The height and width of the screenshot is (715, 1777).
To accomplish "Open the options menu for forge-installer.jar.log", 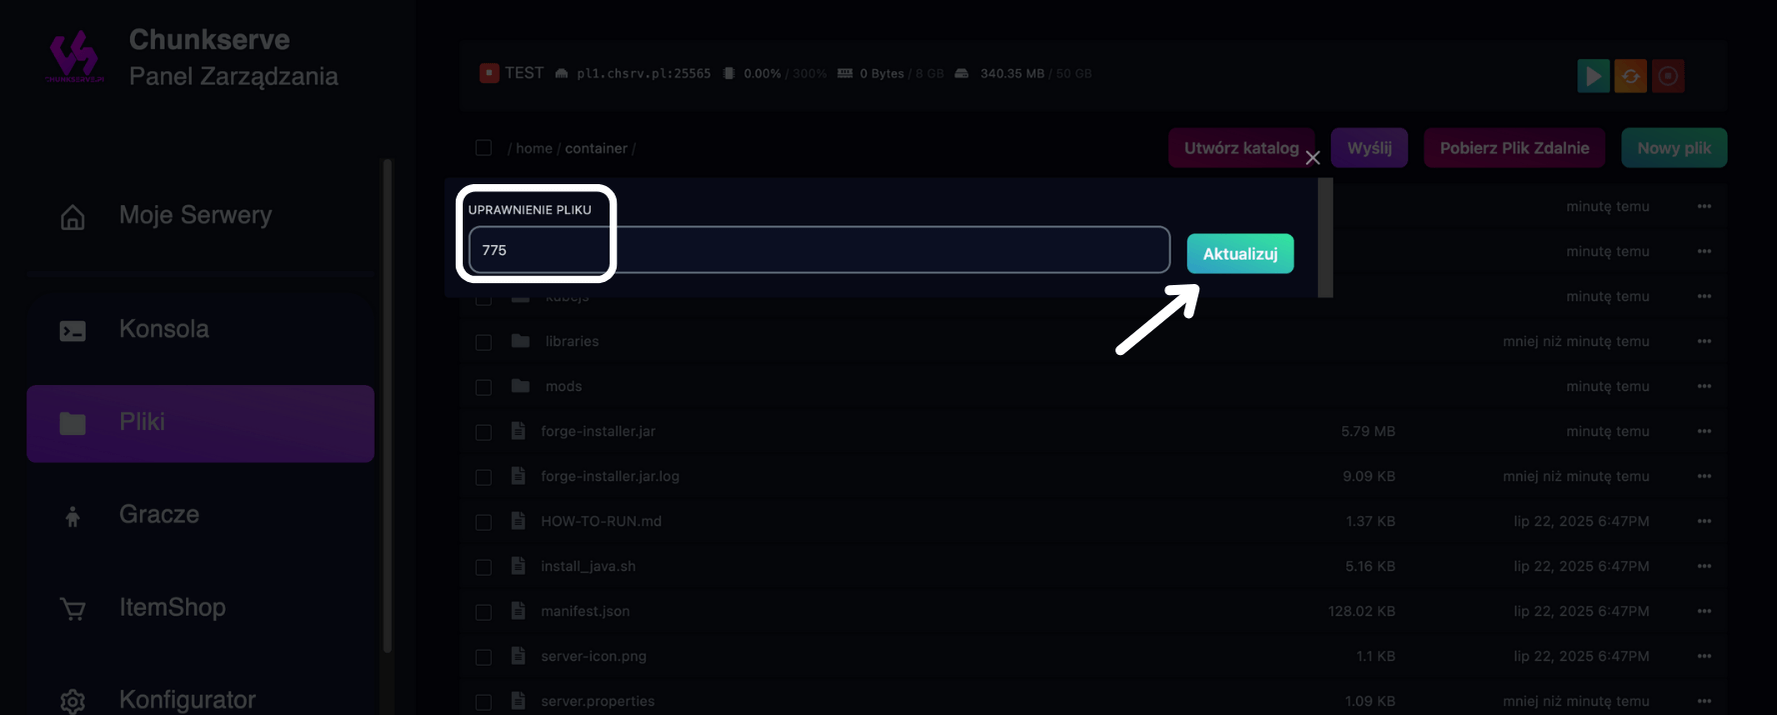I will pyautogui.click(x=1704, y=476).
